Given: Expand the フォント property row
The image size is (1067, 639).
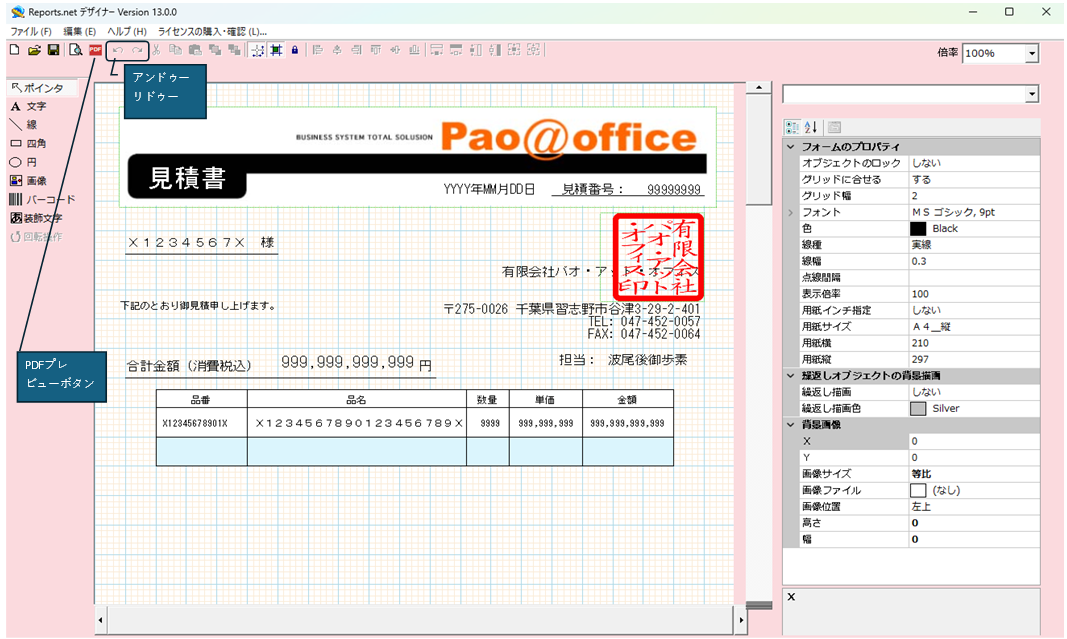Looking at the screenshot, I should click(x=790, y=212).
